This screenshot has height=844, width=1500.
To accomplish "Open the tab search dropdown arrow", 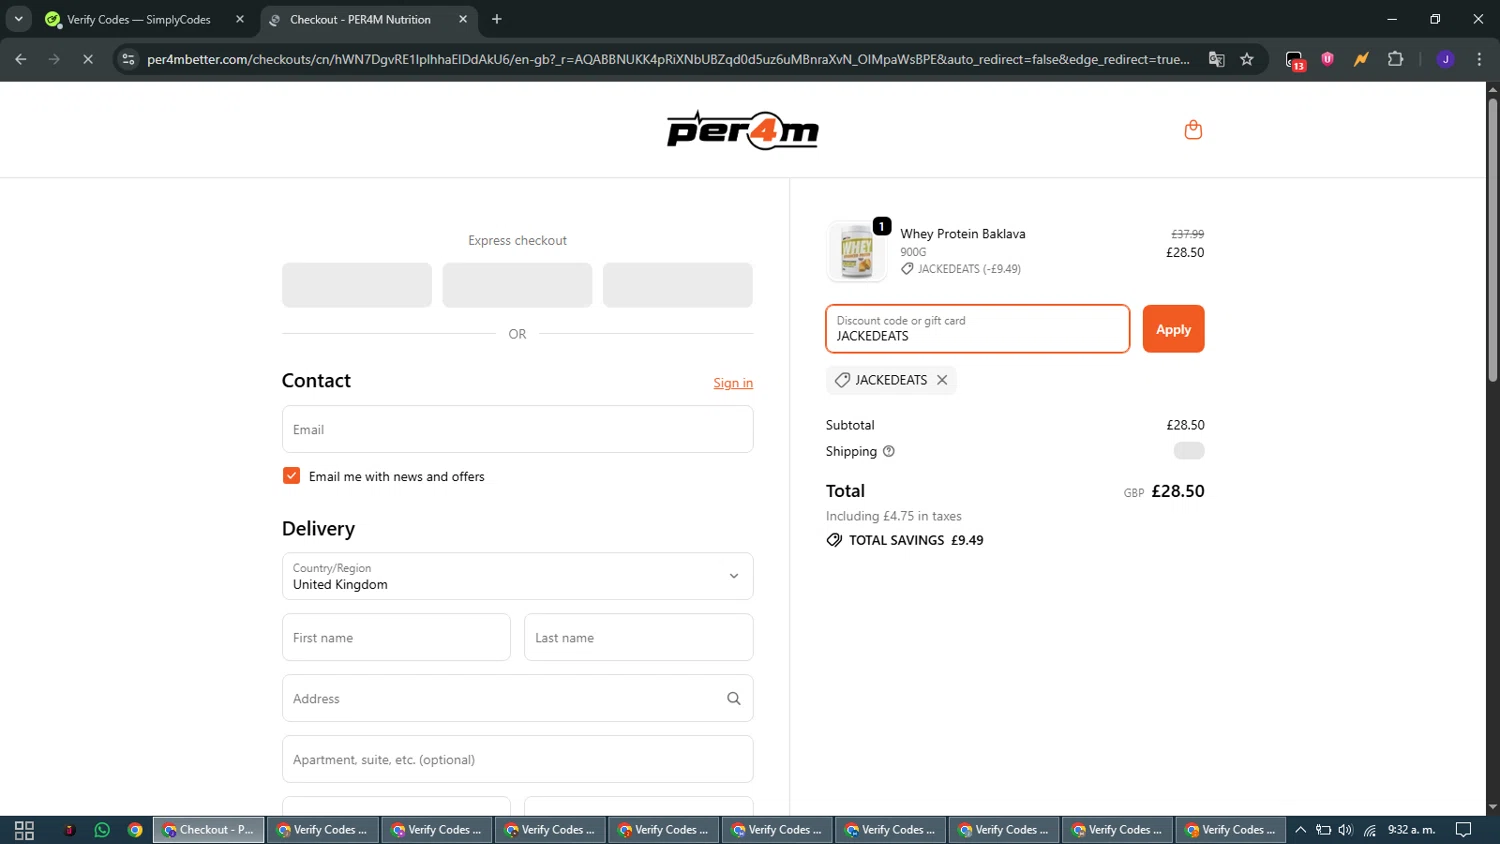I will [x=18, y=19].
